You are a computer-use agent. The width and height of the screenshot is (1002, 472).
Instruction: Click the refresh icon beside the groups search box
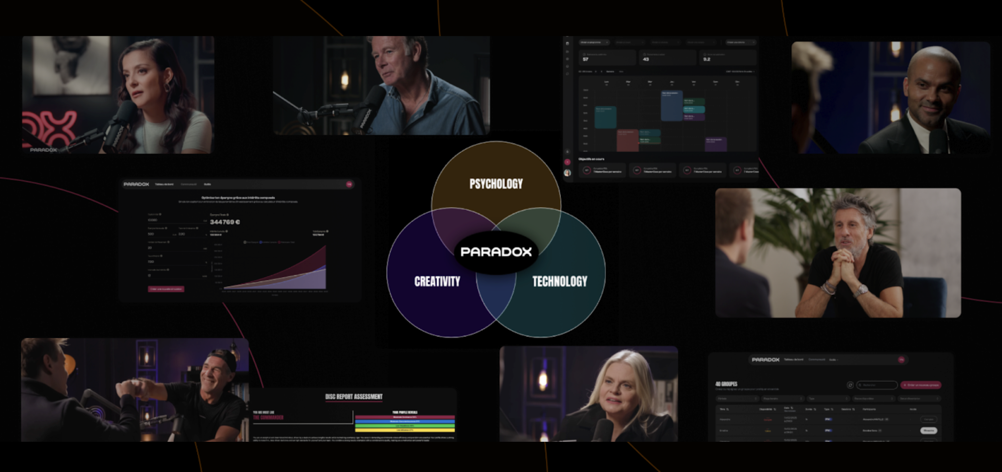(x=850, y=384)
